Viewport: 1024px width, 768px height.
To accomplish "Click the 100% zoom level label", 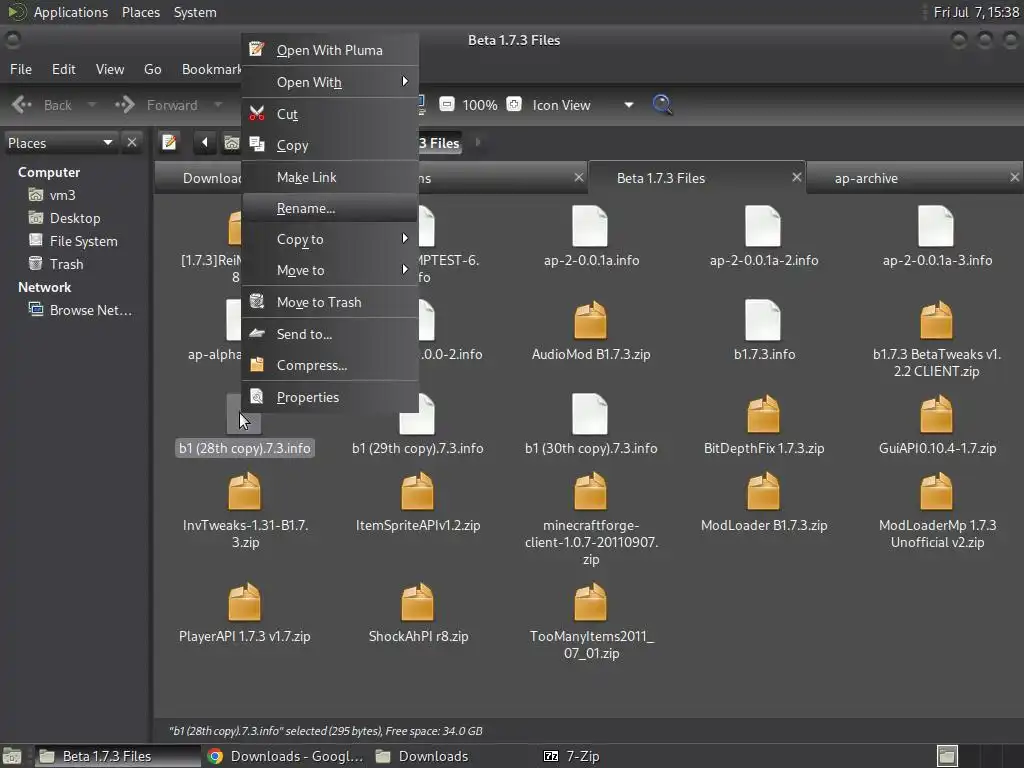I will [480, 105].
